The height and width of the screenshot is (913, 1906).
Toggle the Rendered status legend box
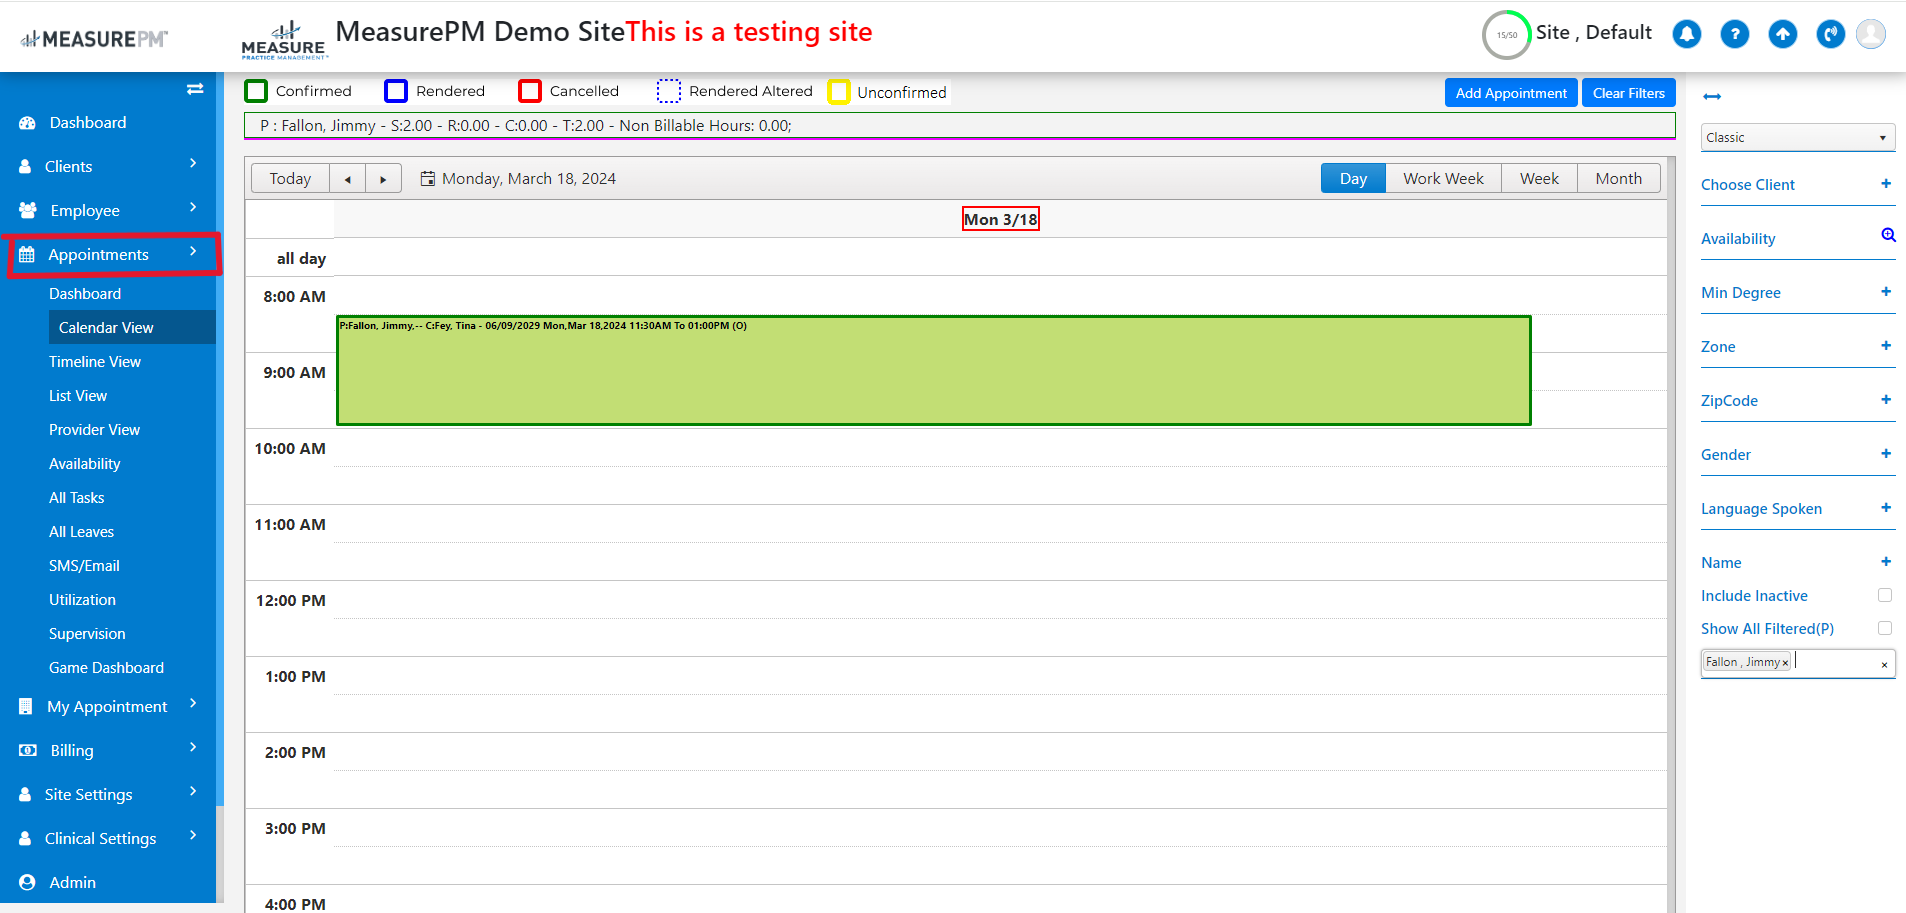click(396, 91)
